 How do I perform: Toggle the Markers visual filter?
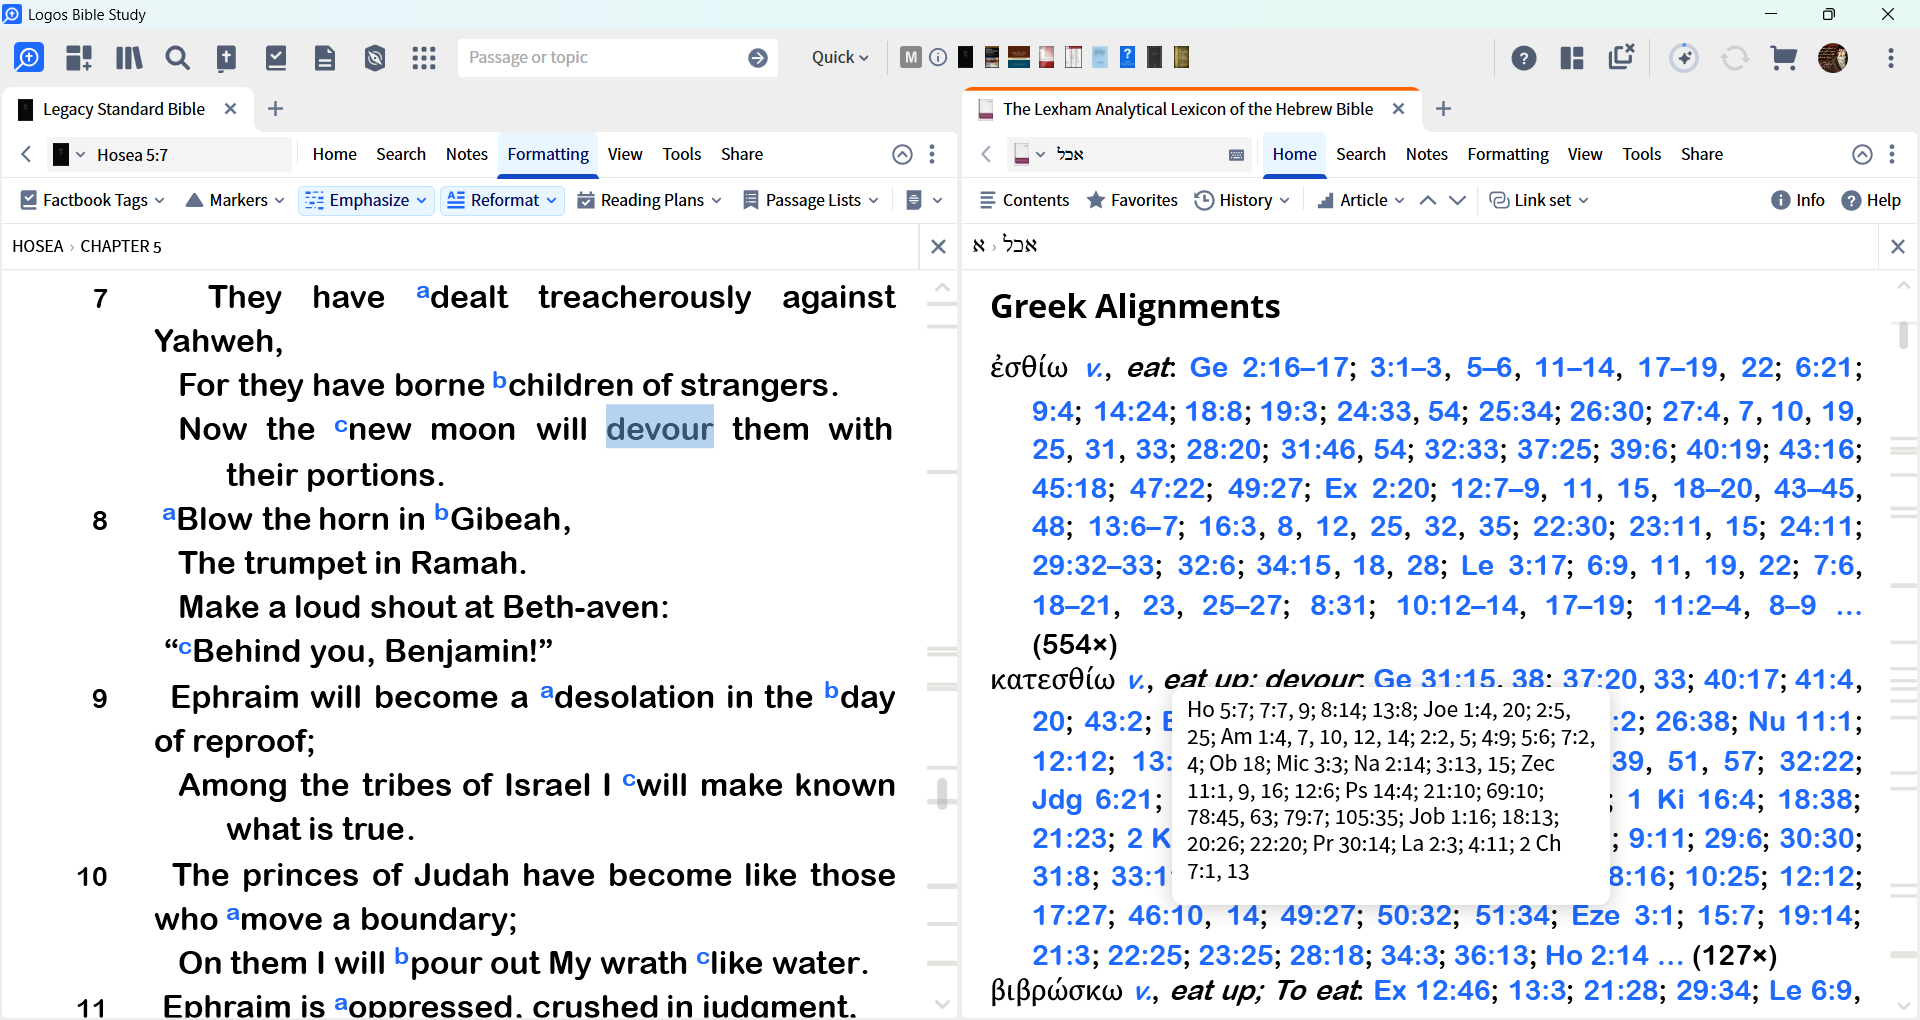pos(235,200)
